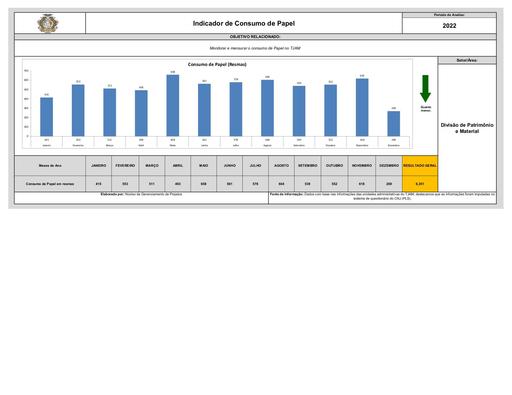Click the objective description text about Papel consumption
The image size is (512, 395).
tap(255, 48)
